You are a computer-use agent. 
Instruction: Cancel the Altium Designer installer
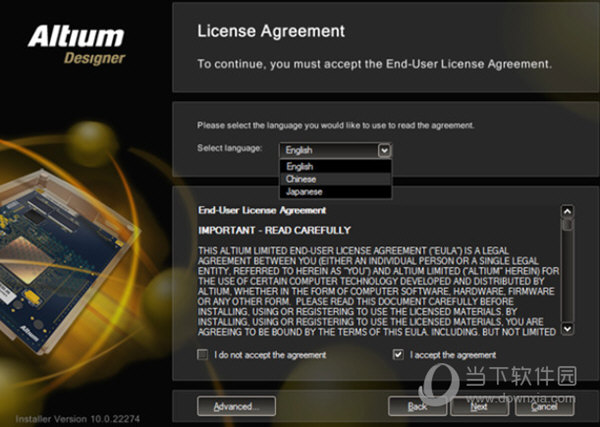(x=544, y=406)
